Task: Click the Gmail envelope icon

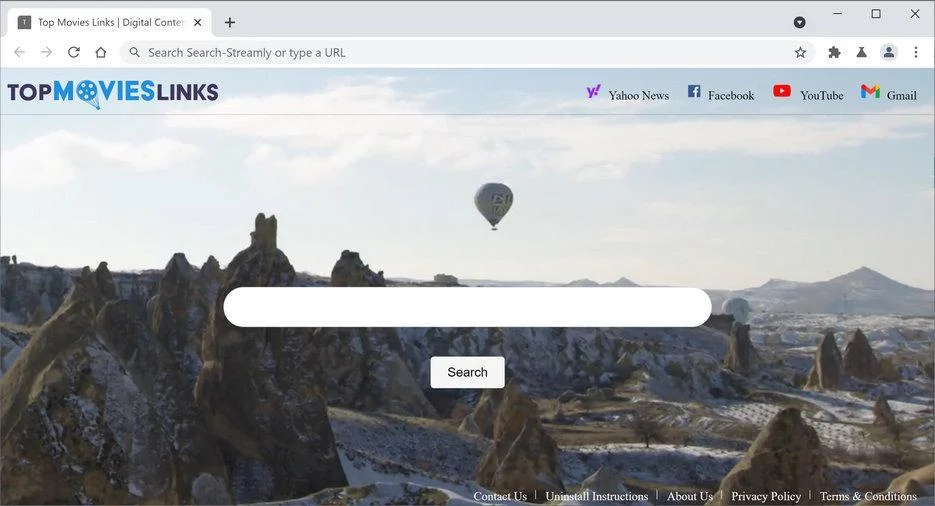Action: click(x=870, y=91)
